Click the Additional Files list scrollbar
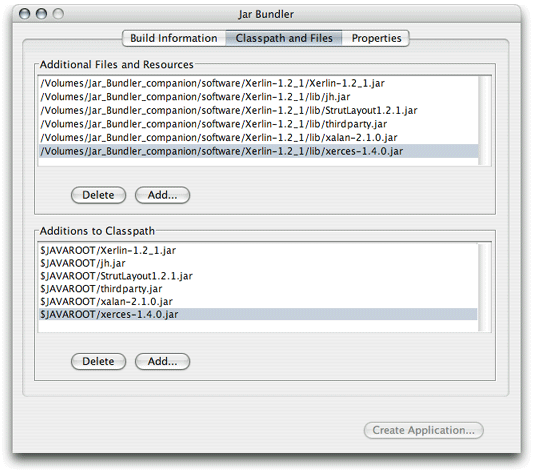534x474 pixels. [x=485, y=121]
